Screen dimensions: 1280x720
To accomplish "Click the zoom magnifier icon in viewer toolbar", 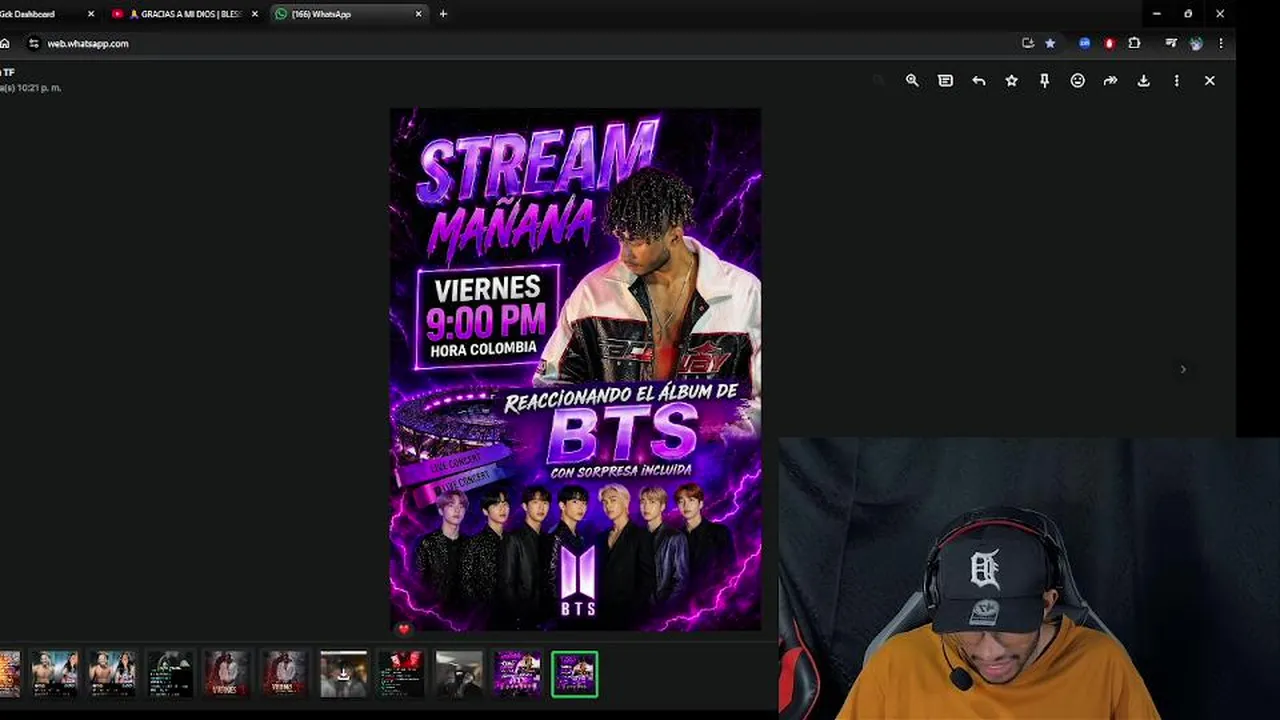I will pyautogui.click(x=912, y=81).
